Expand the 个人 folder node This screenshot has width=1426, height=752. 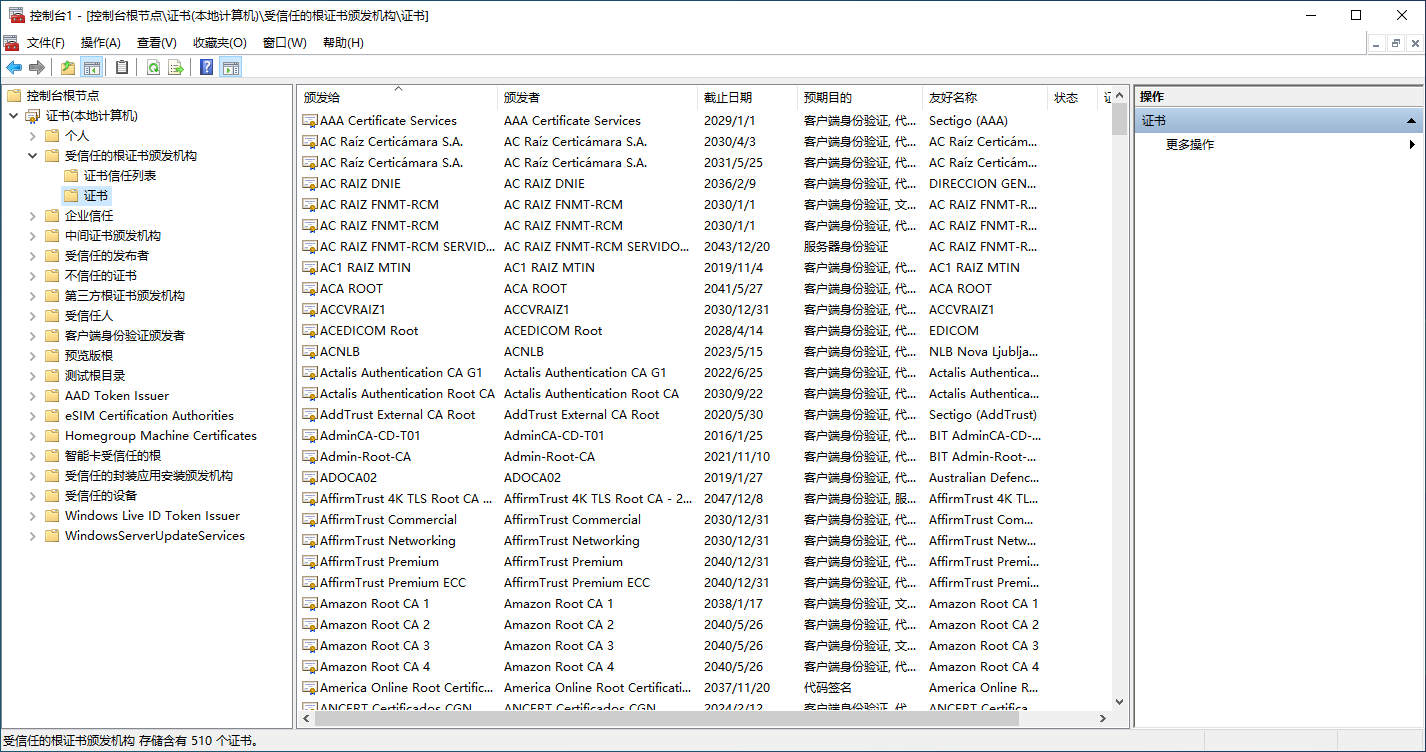tap(32, 136)
